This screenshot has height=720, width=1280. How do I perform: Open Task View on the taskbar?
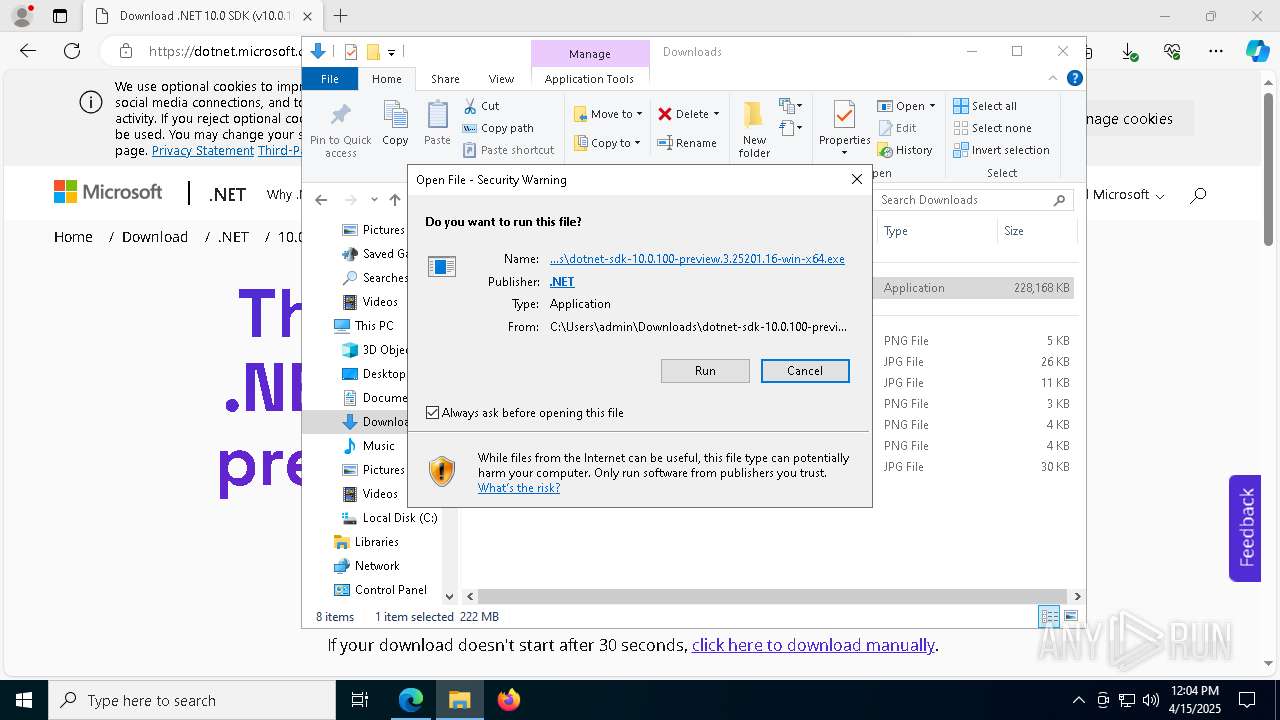(360, 700)
